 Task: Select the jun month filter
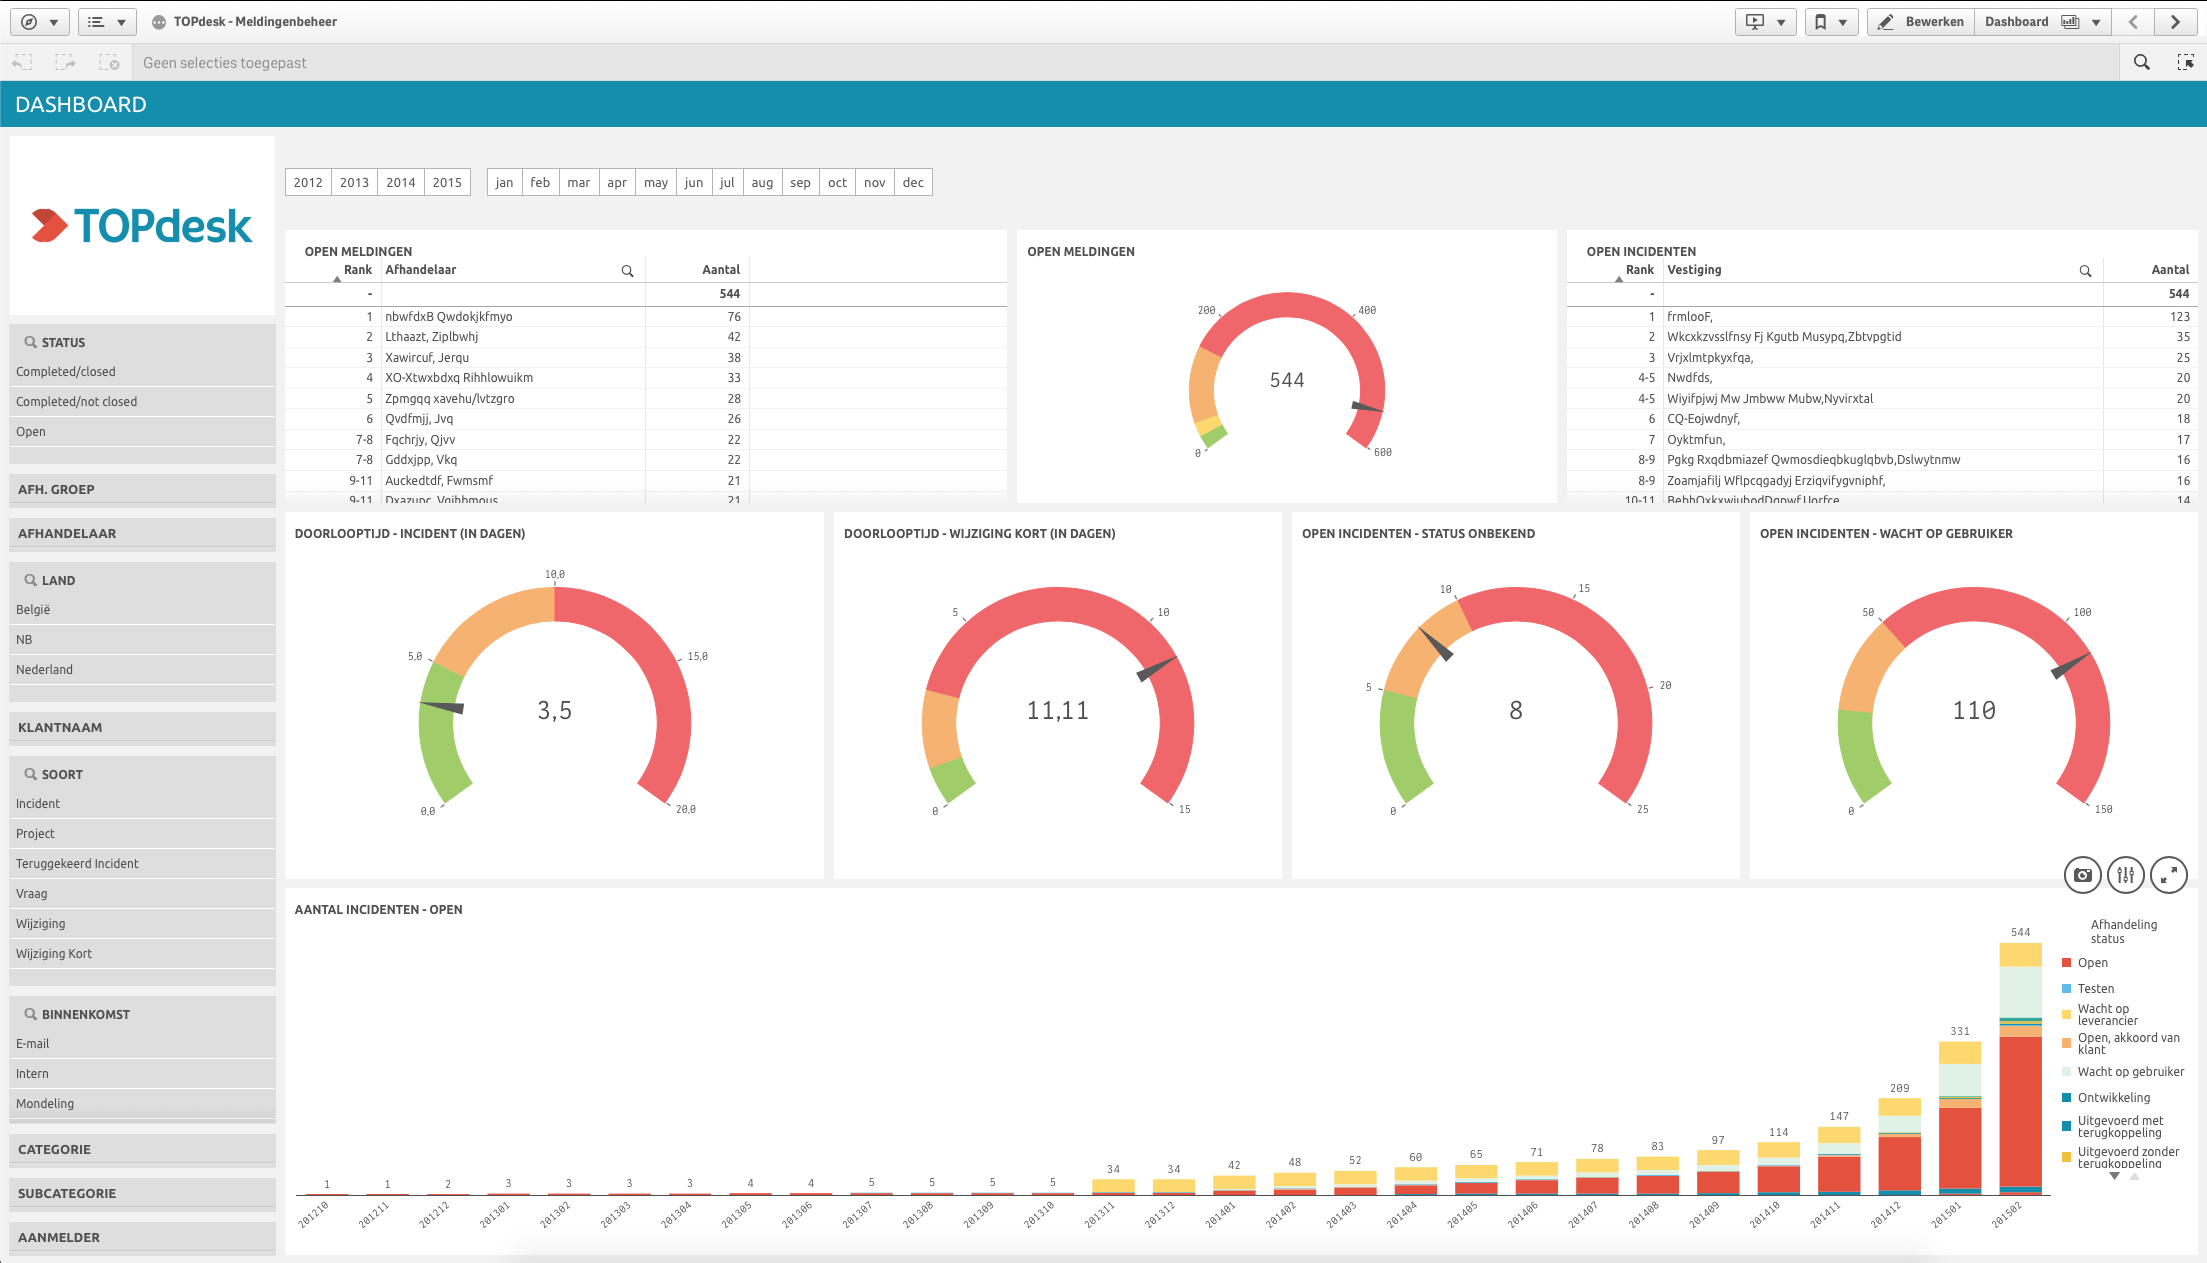click(x=694, y=182)
